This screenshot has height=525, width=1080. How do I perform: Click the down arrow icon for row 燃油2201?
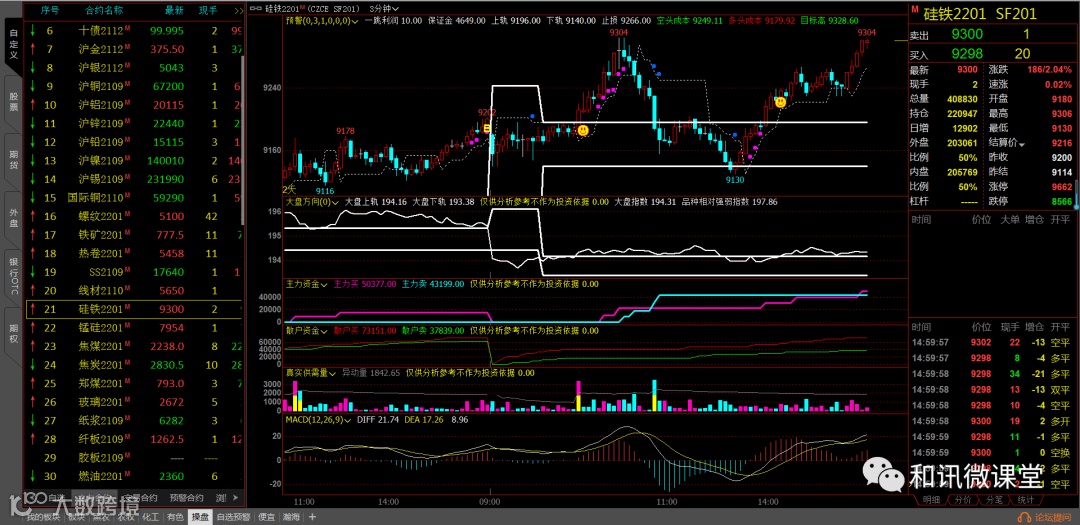tap(32, 476)
